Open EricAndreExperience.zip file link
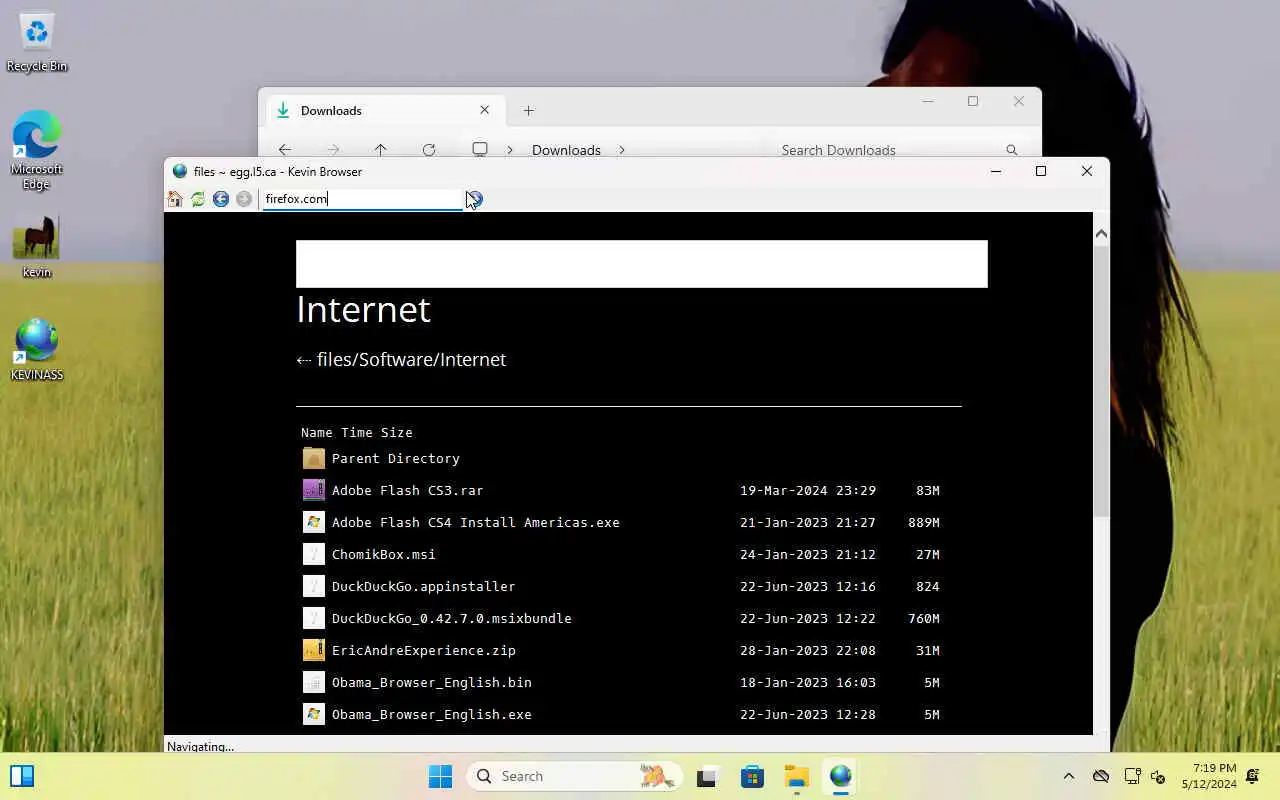The width and height of the screenshot is (1280, 800). 424,651
